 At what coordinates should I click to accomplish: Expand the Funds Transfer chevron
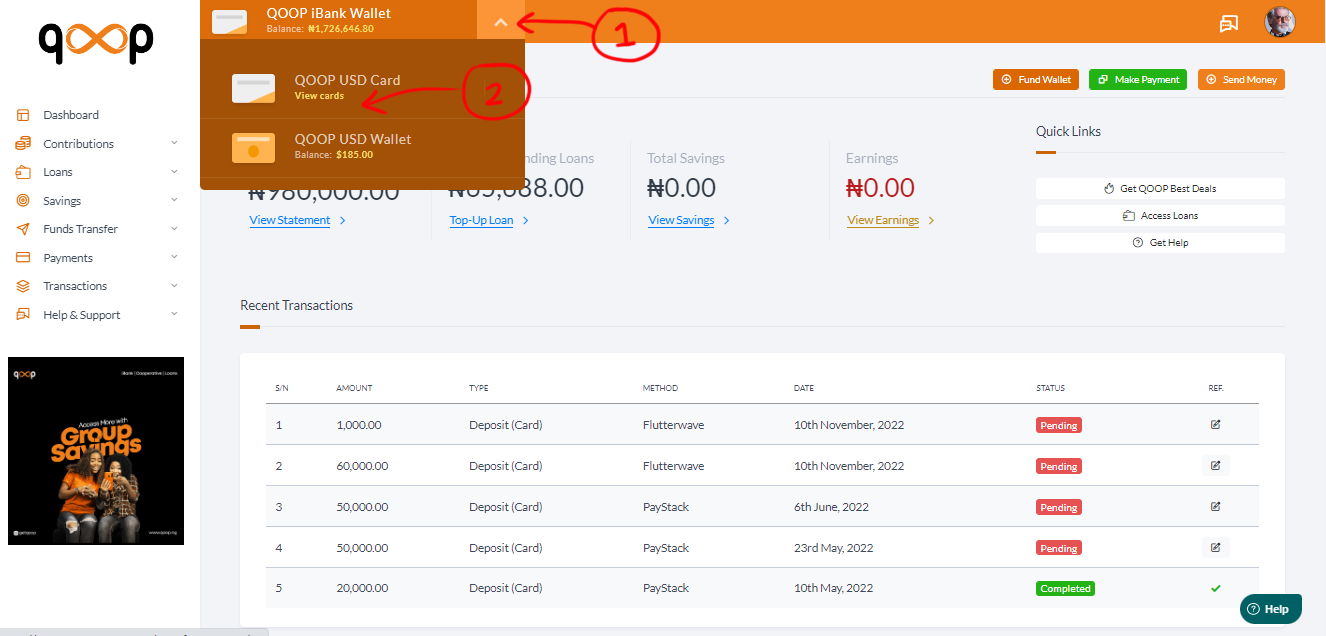click(174, 228)
